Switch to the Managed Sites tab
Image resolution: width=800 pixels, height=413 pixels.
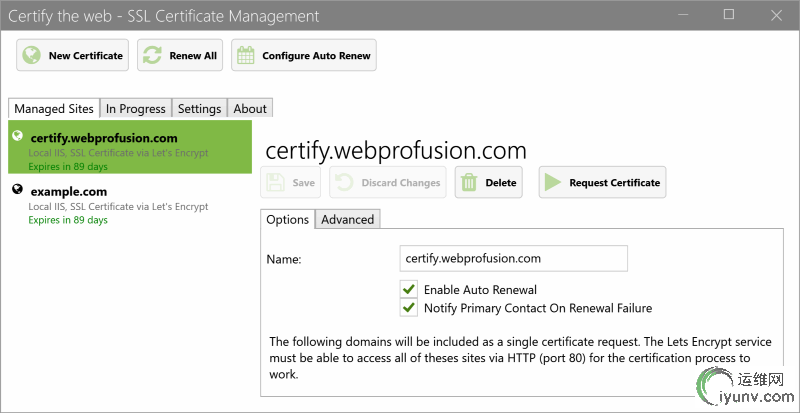coord(54,109)
